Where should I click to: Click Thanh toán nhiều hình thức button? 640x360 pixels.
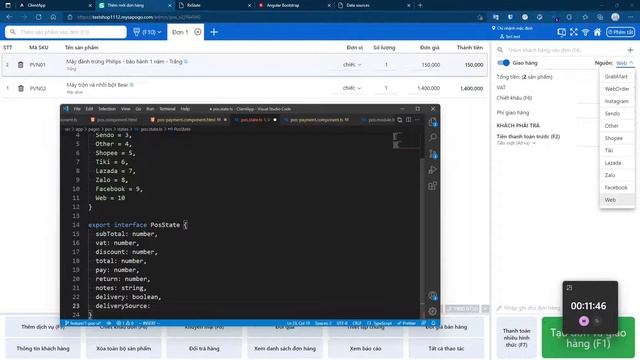point(516,338)
